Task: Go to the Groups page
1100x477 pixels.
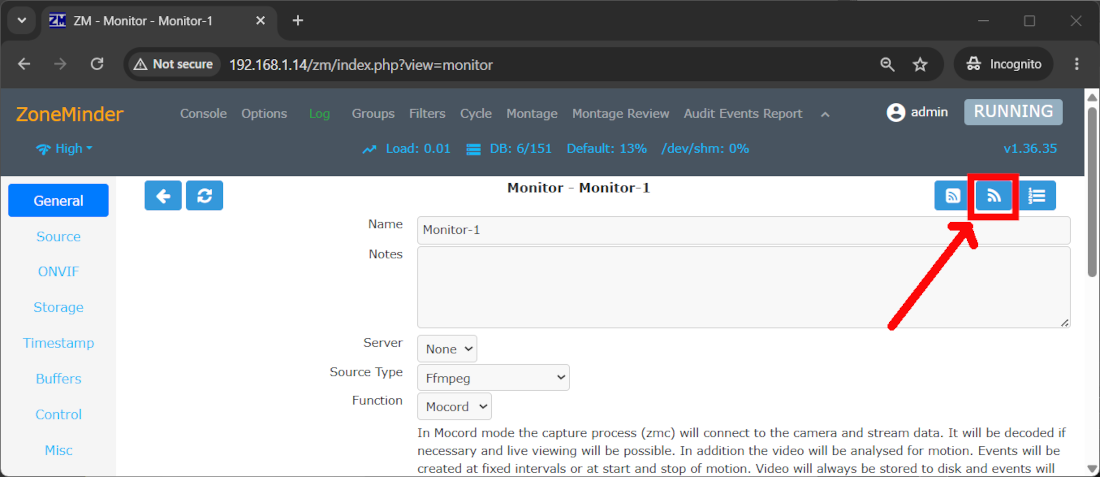Action: pos(373,114)
